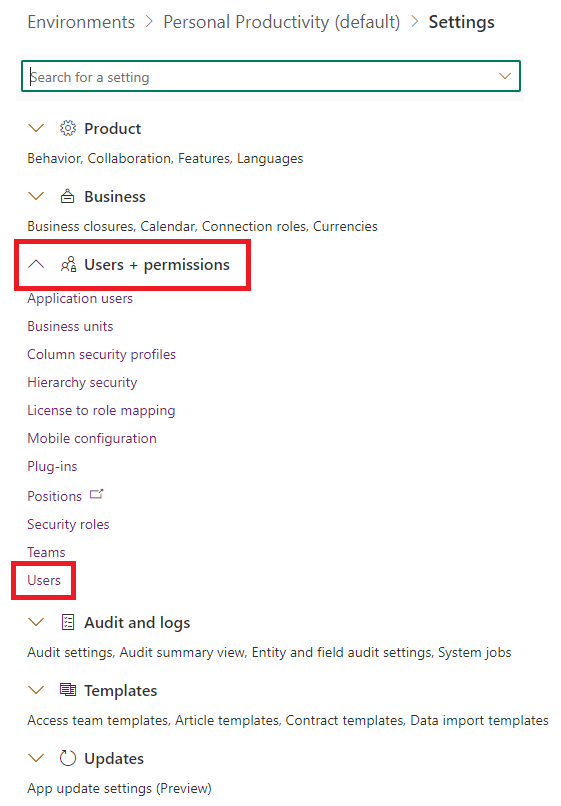Click the external link icon beside Positions

coord(96,494)
